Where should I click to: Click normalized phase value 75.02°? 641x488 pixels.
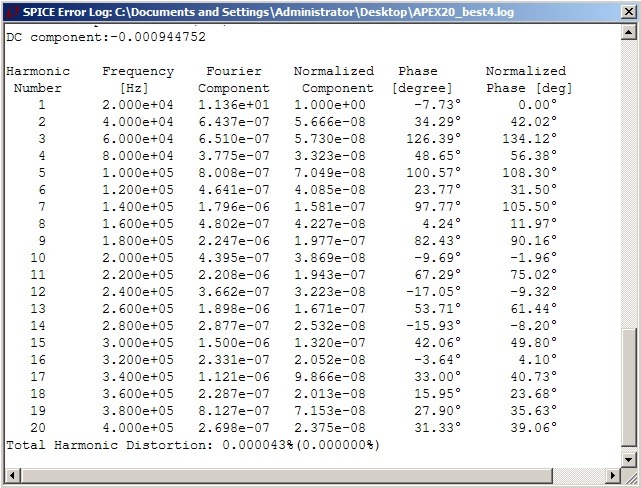coord(533,275)
